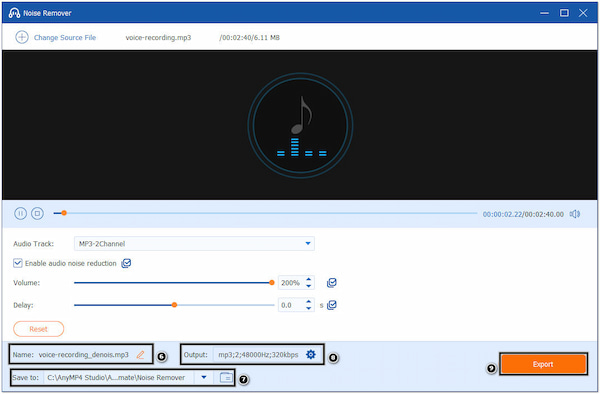
Task: Click the Change Source File link
Action: [x=65, y=37]
